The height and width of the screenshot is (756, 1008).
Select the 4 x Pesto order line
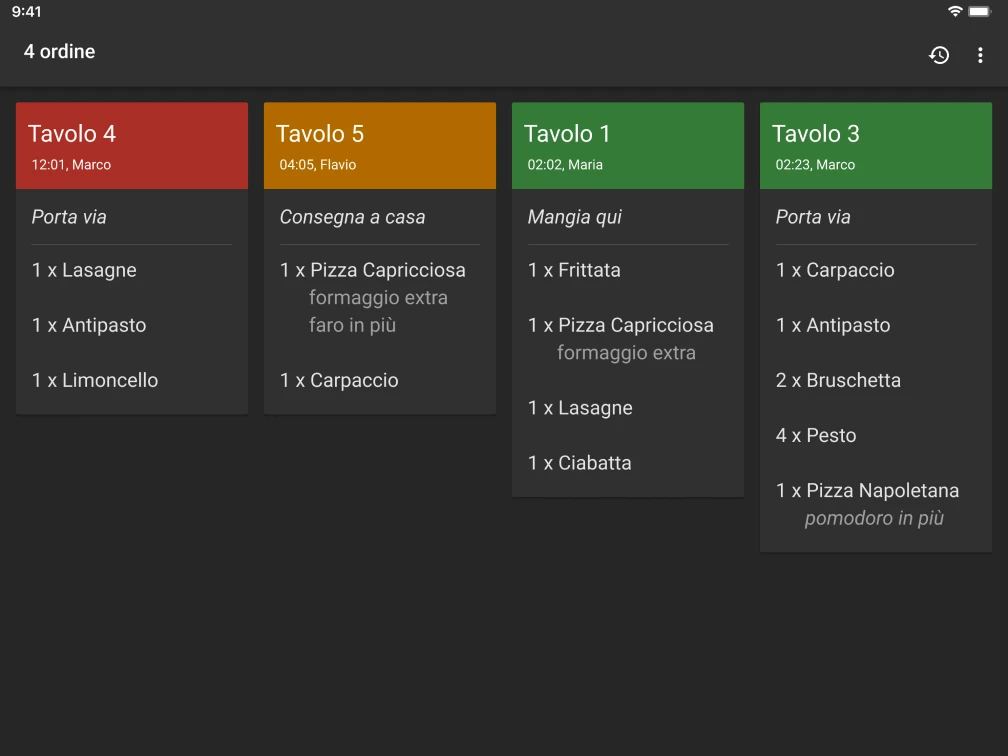816,435
